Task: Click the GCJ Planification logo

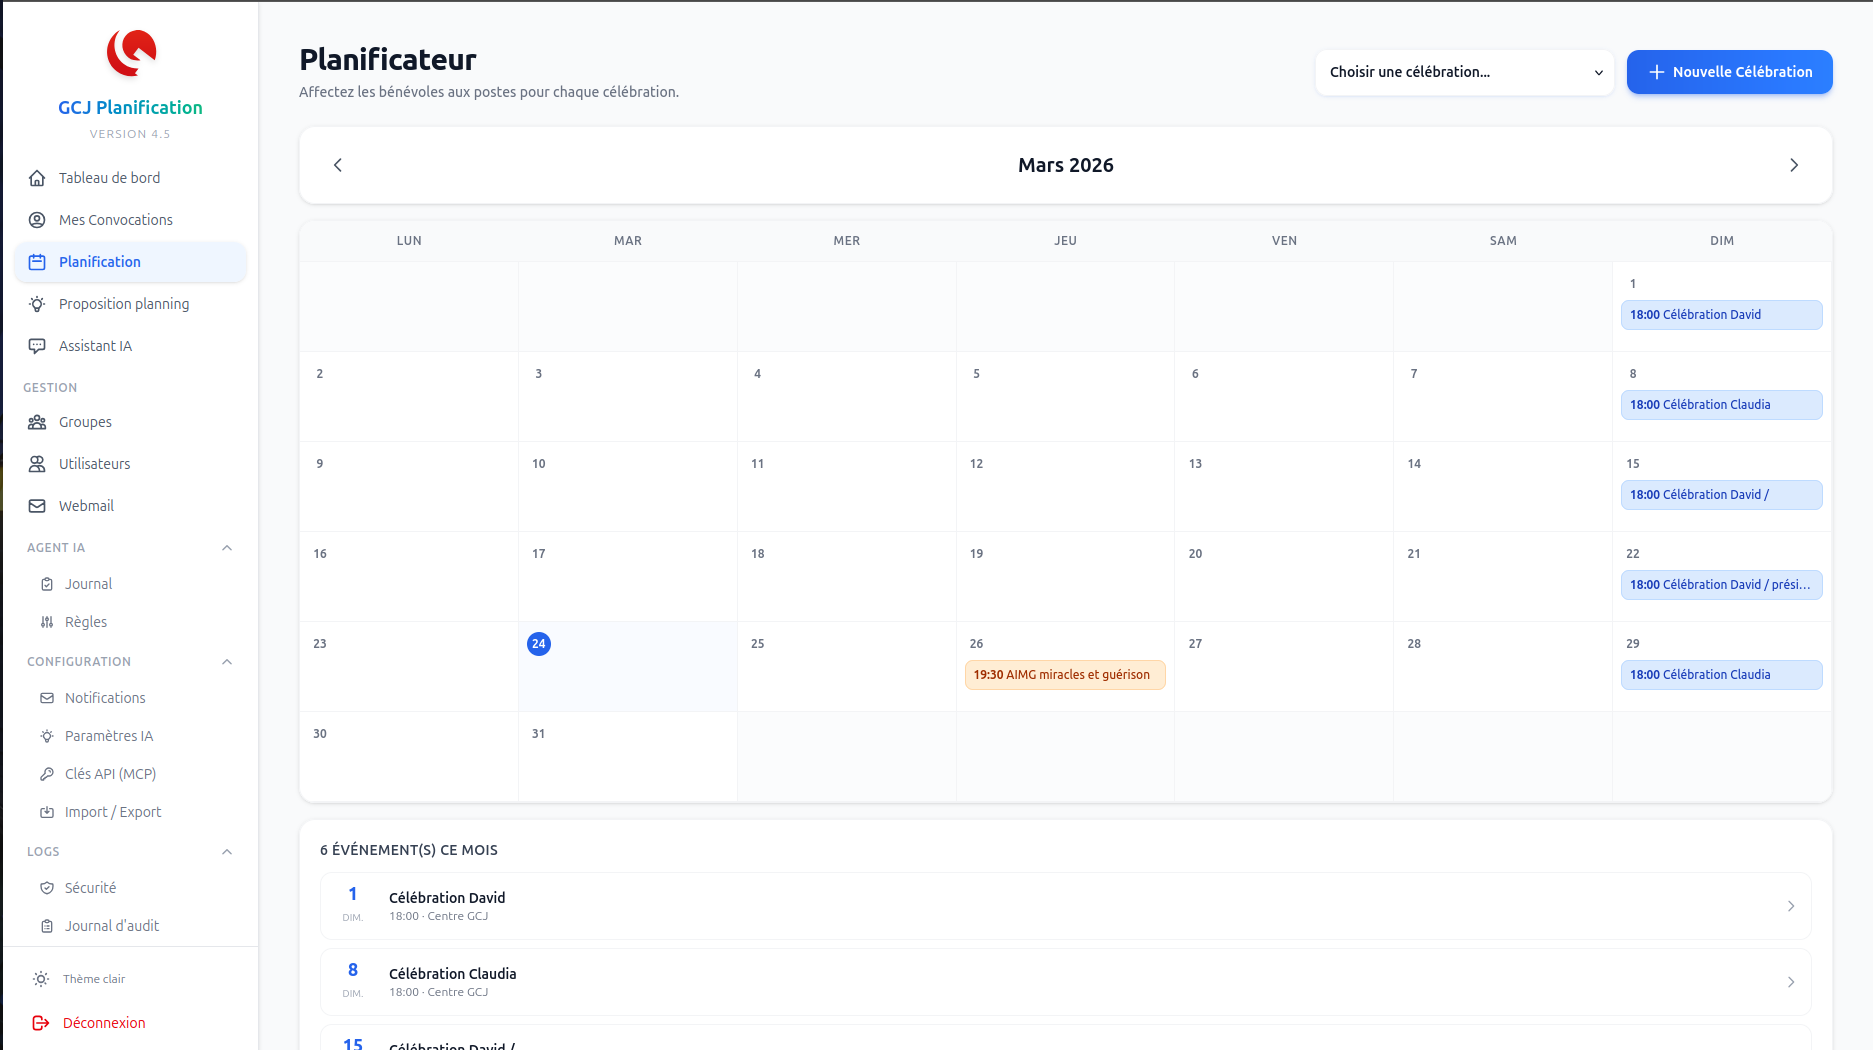Action: pyautogui.click(x=131, y=53)
